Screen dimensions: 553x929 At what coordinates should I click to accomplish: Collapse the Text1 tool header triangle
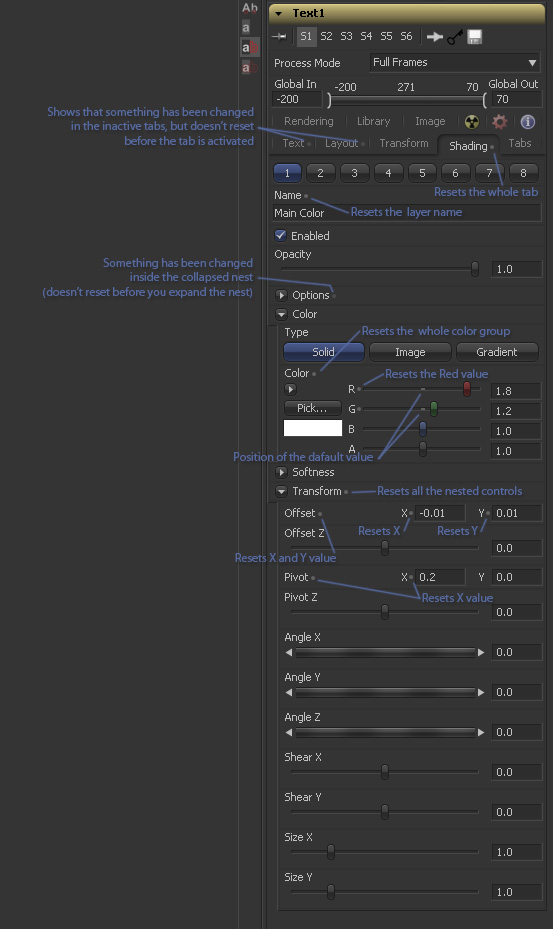[x=279, y=13]
